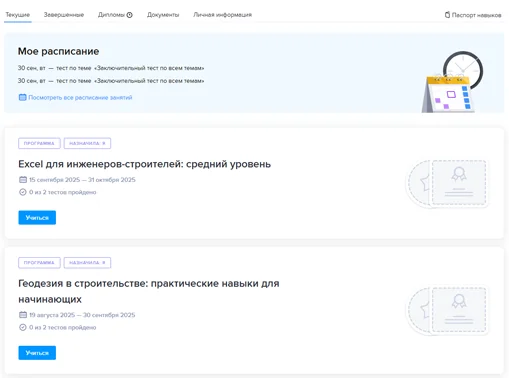Screen dimensions: 509x378
Task: Click the clock icon next to Дипломы
Action: coord(130,15)
